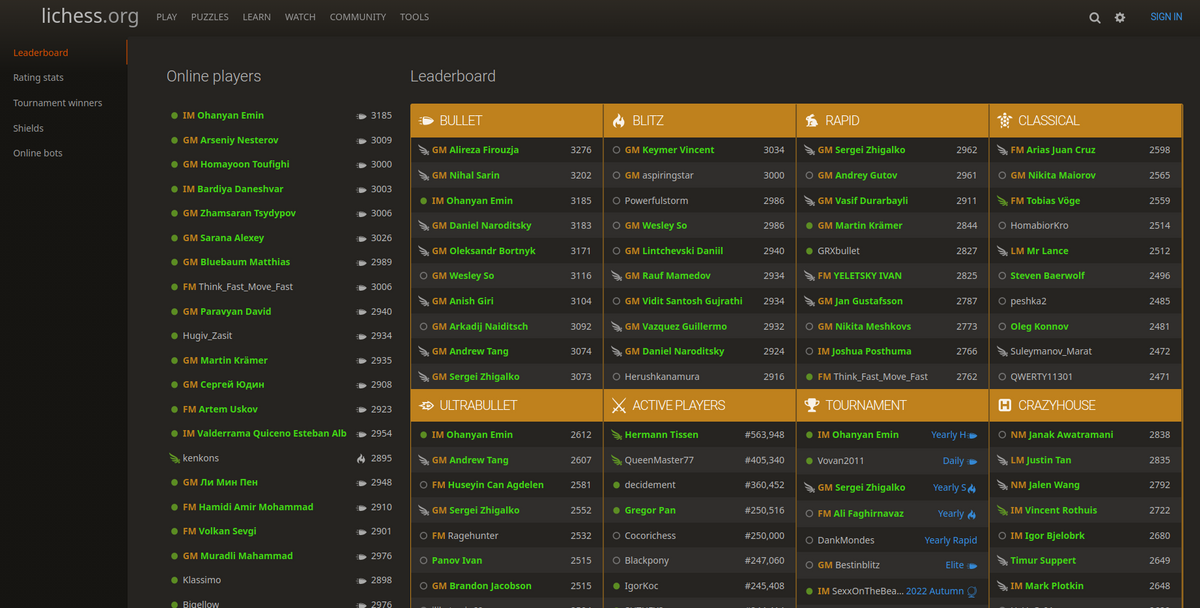Open the Yearly Rapid tournament link
This screenshot has height=608, width=1200.
click(950, 541)
